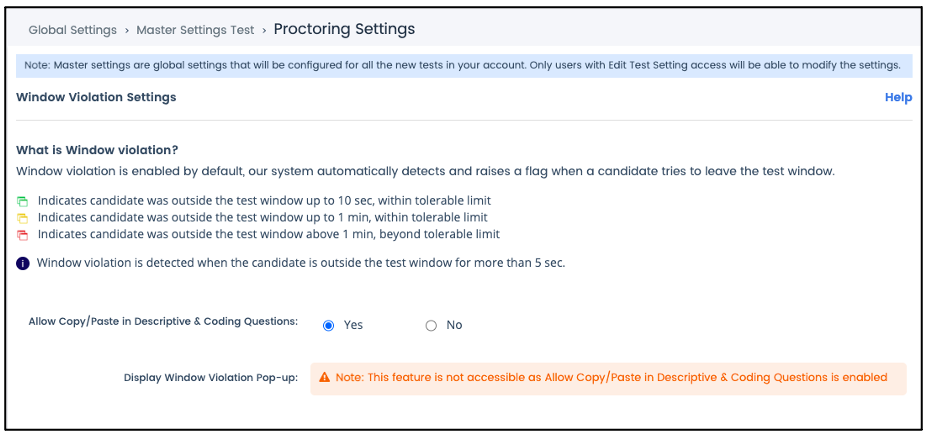The width and height of the screenshot is (930, 437).
Task: Click the green window violation icon
Action: [x=23, y=201]
